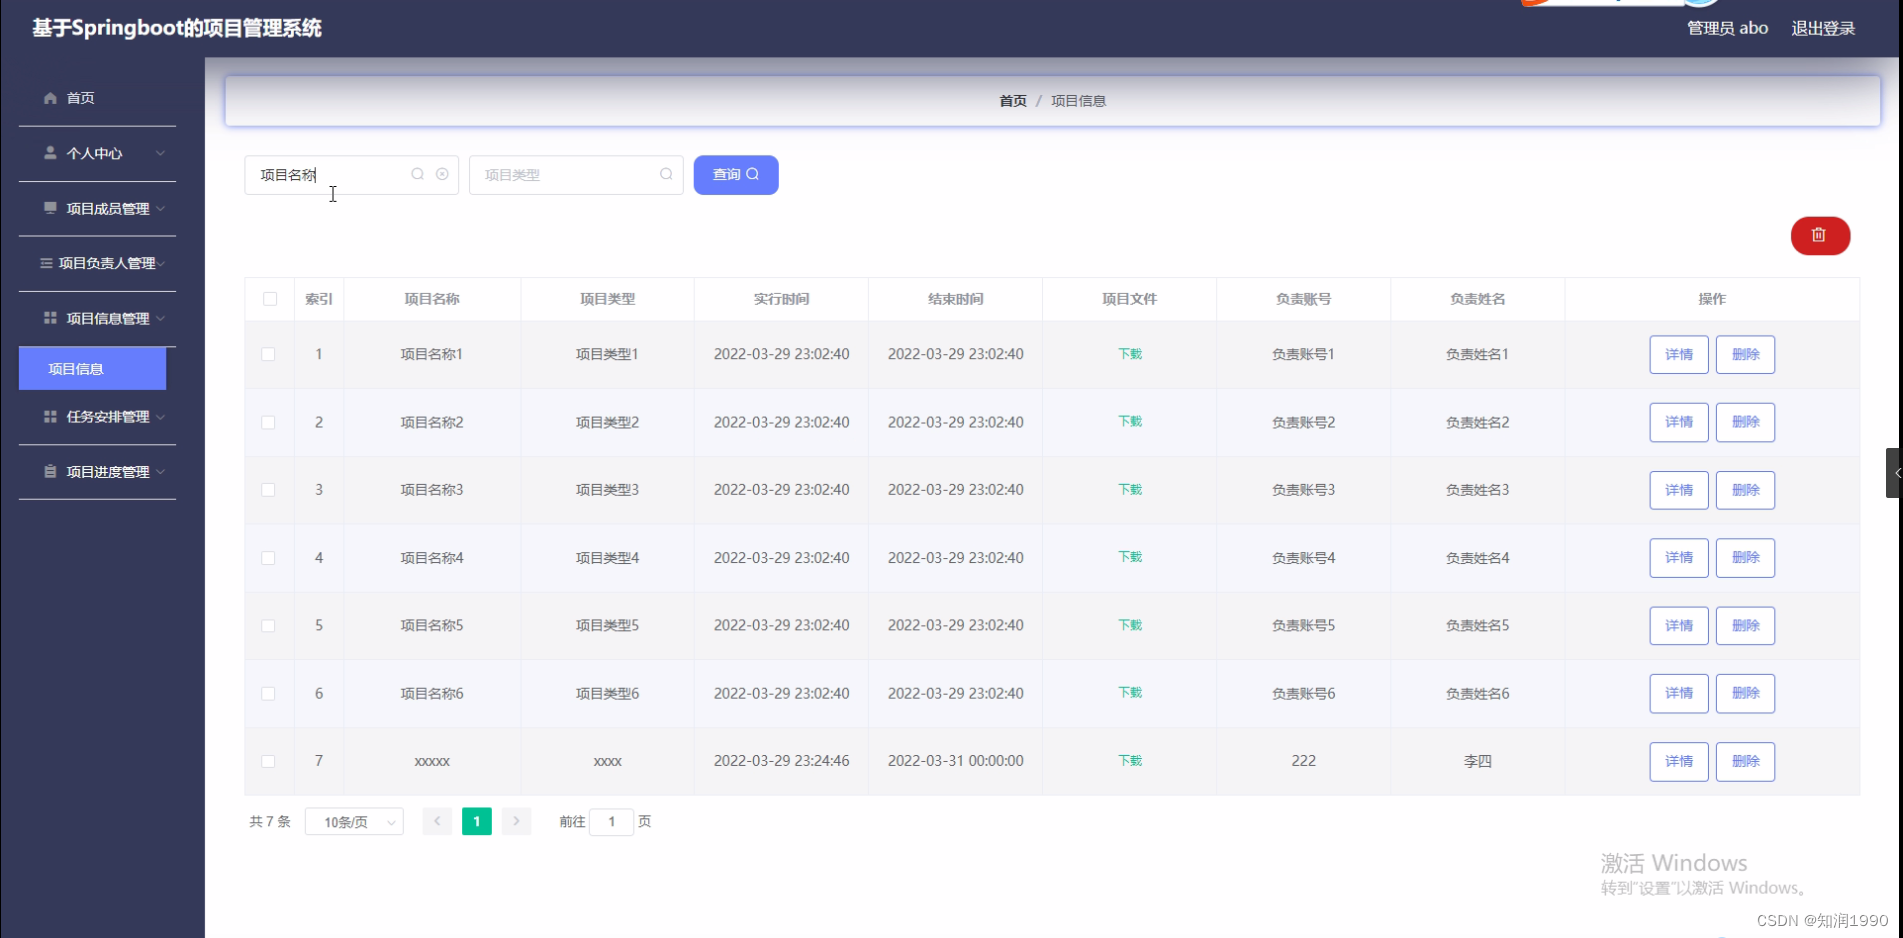Click page 1 button in pagination
Viewport: 1903px width, 938px height.
click(x=476, y=820)
